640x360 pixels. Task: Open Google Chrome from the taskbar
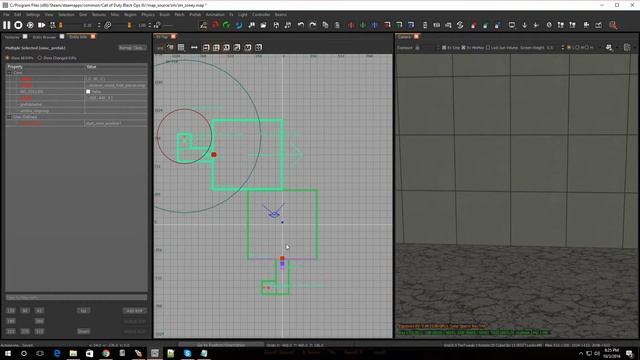click(x=106, y=353)
